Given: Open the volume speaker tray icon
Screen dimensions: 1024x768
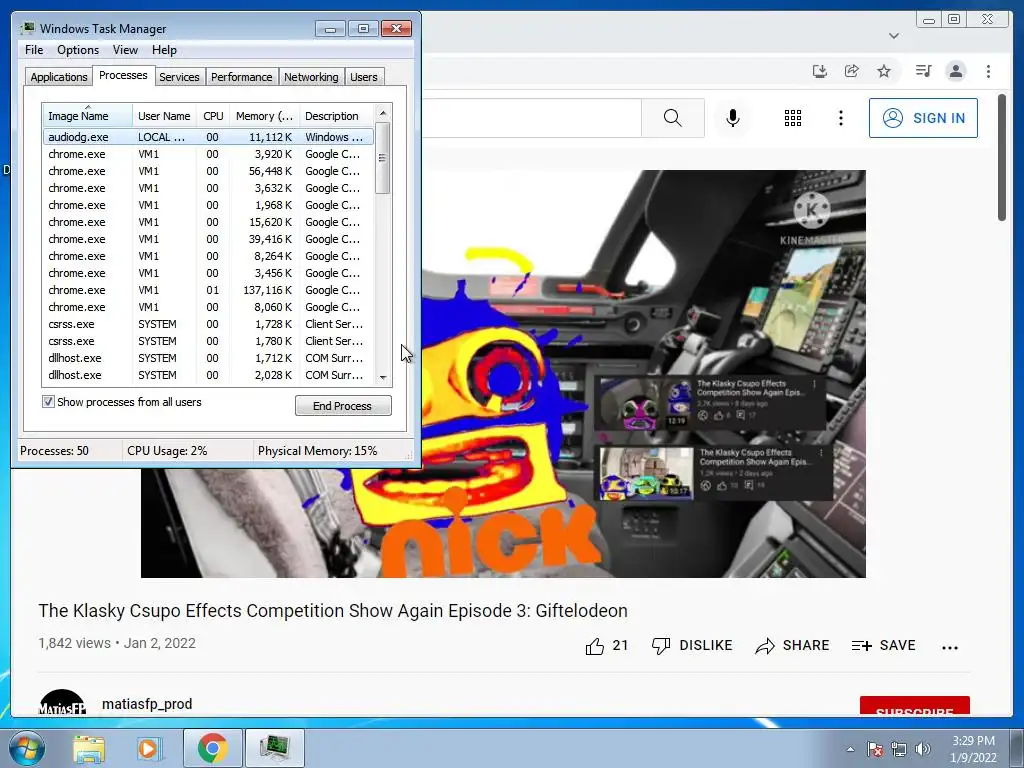Looking at the screenshot, I should pos(923,749).
